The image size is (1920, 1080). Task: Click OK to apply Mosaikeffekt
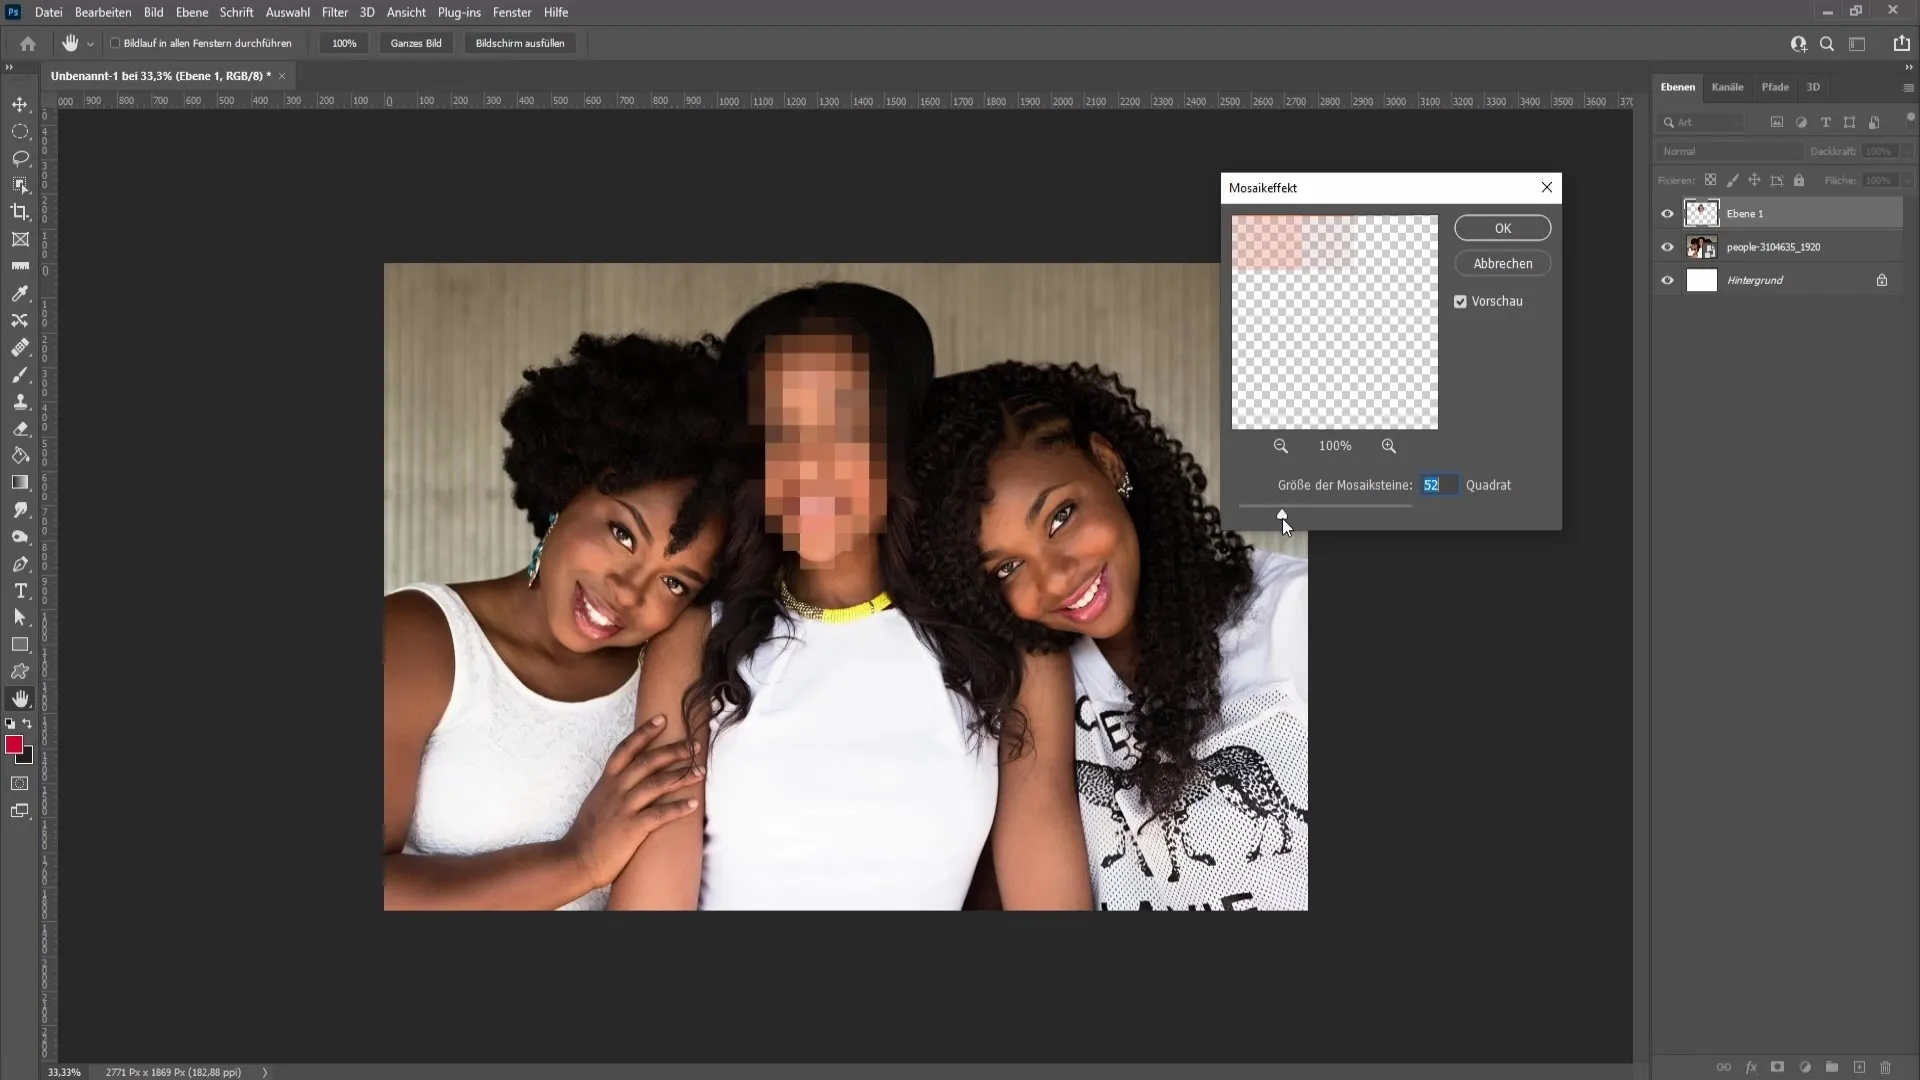coord(1503,228)
